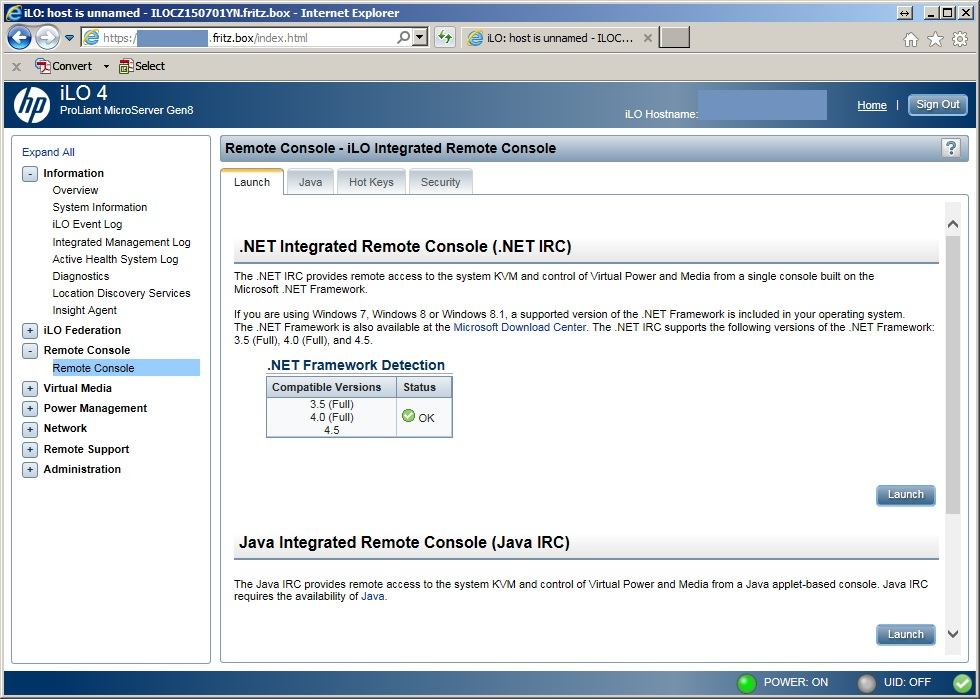Click the browser Home icon
980x699 pixels.
pyautogui.click(x=911, y=40)
